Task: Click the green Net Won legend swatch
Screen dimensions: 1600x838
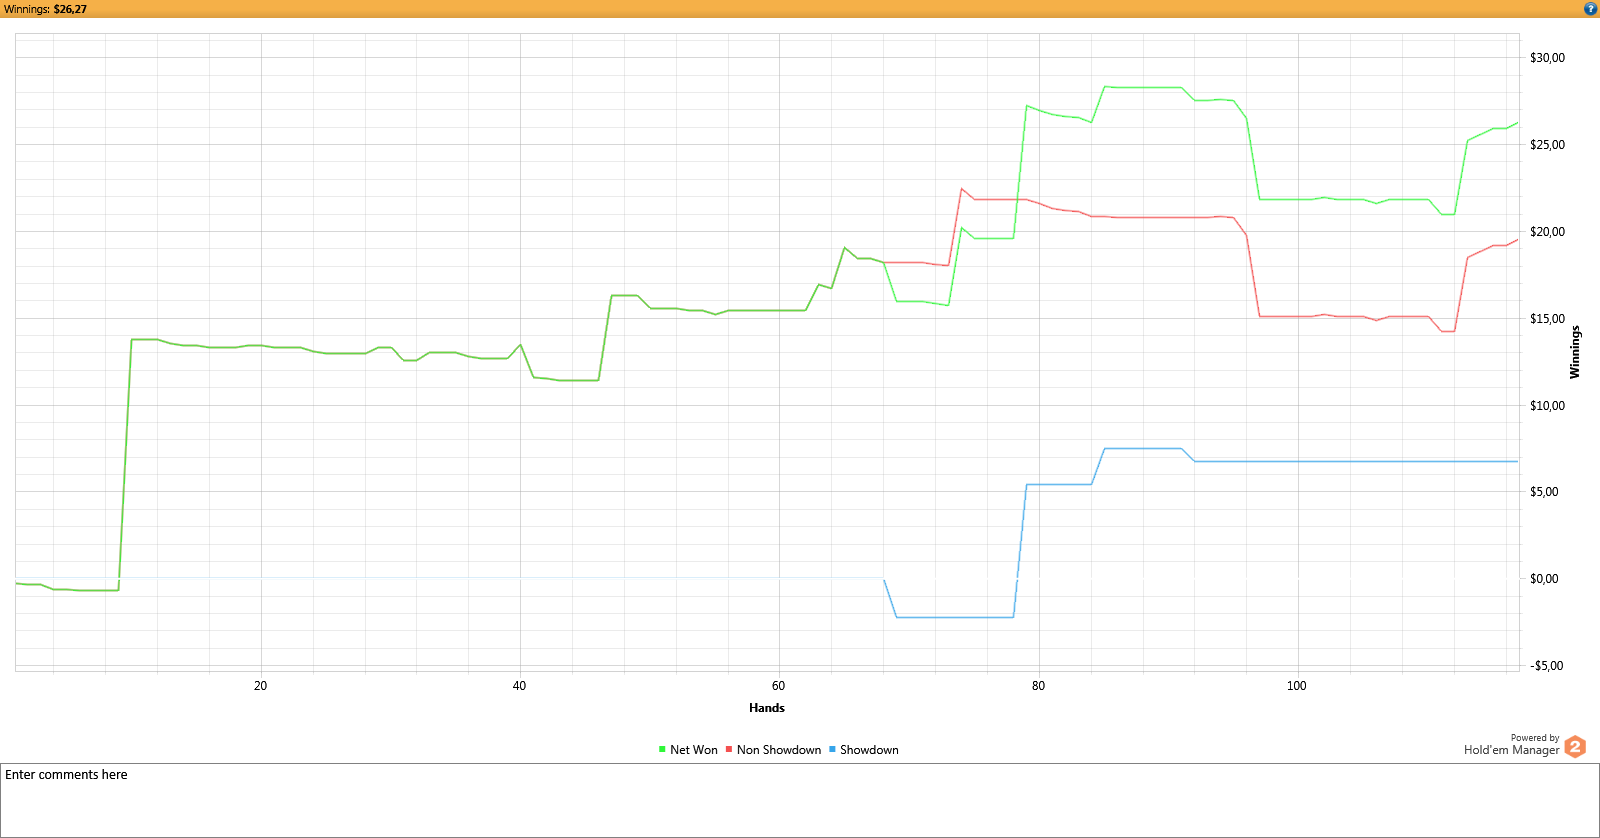Action: click(662, 749)
